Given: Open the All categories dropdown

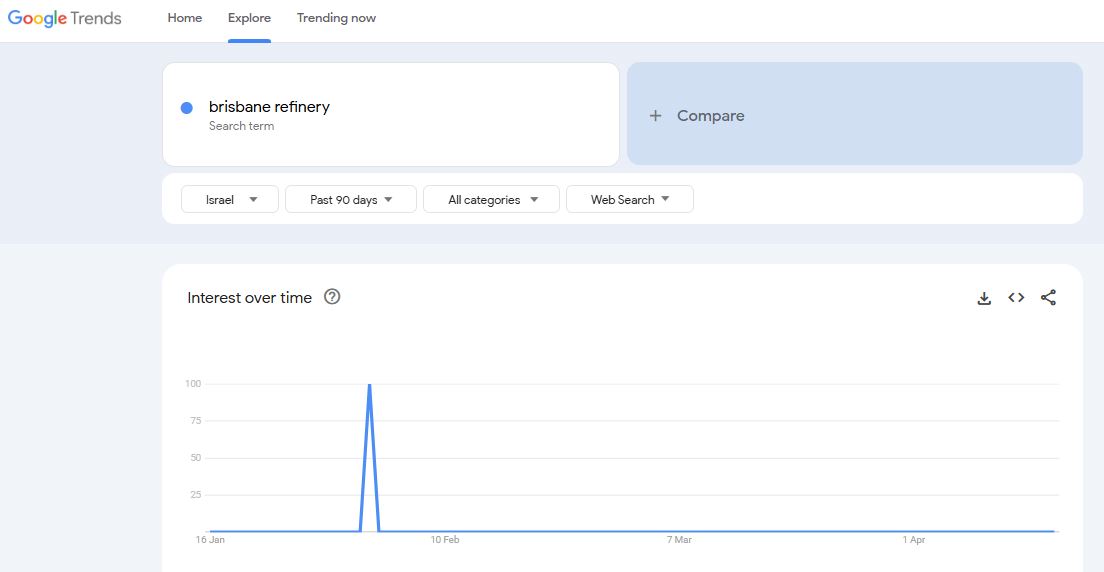Looking at the screenshot, I should tap(491, 199).
